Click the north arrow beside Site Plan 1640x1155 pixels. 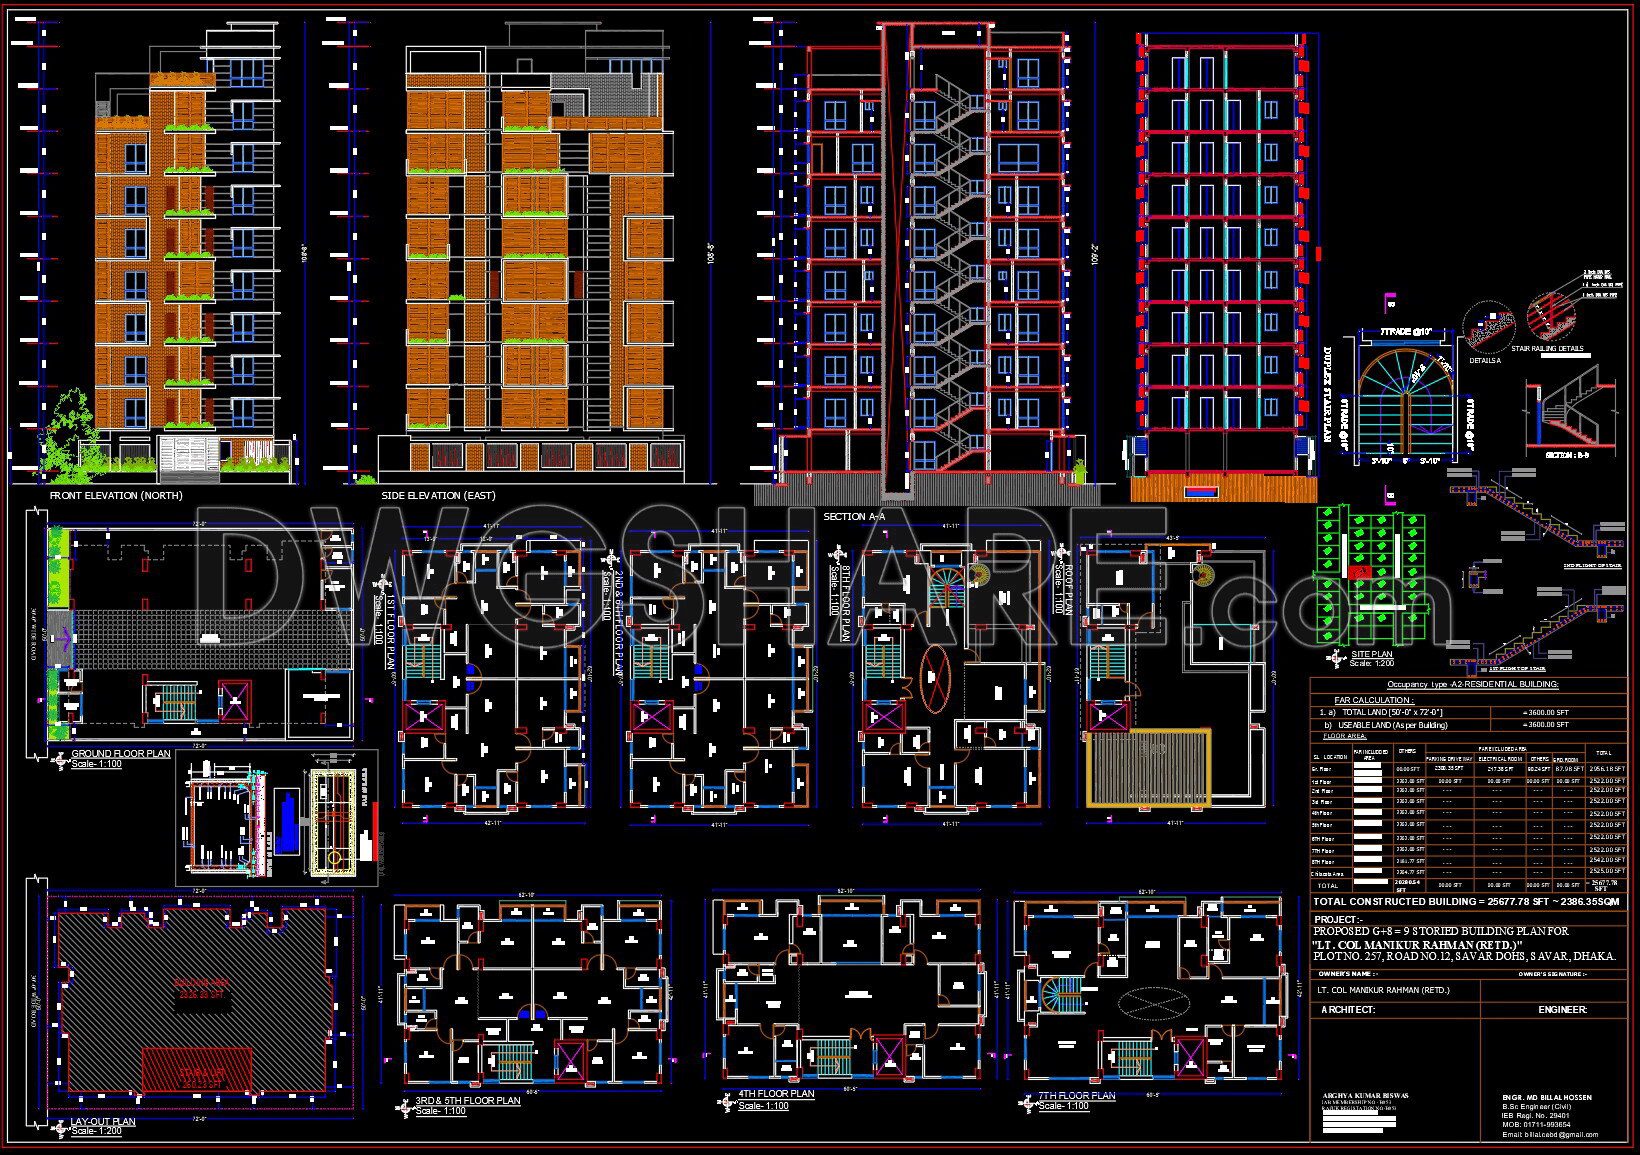(1335, 658)
